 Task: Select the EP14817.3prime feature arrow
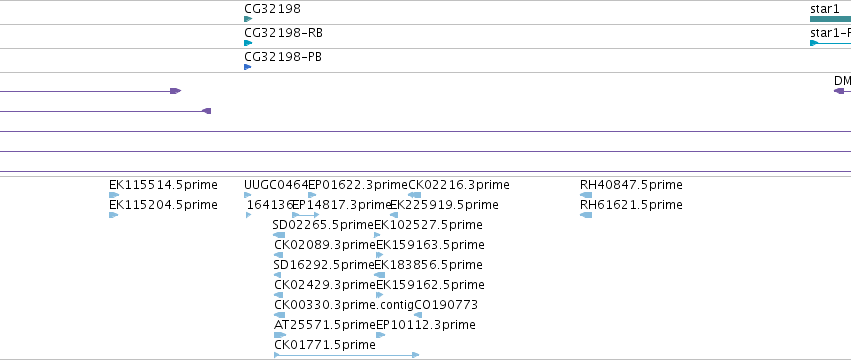(x=306, y=215)
